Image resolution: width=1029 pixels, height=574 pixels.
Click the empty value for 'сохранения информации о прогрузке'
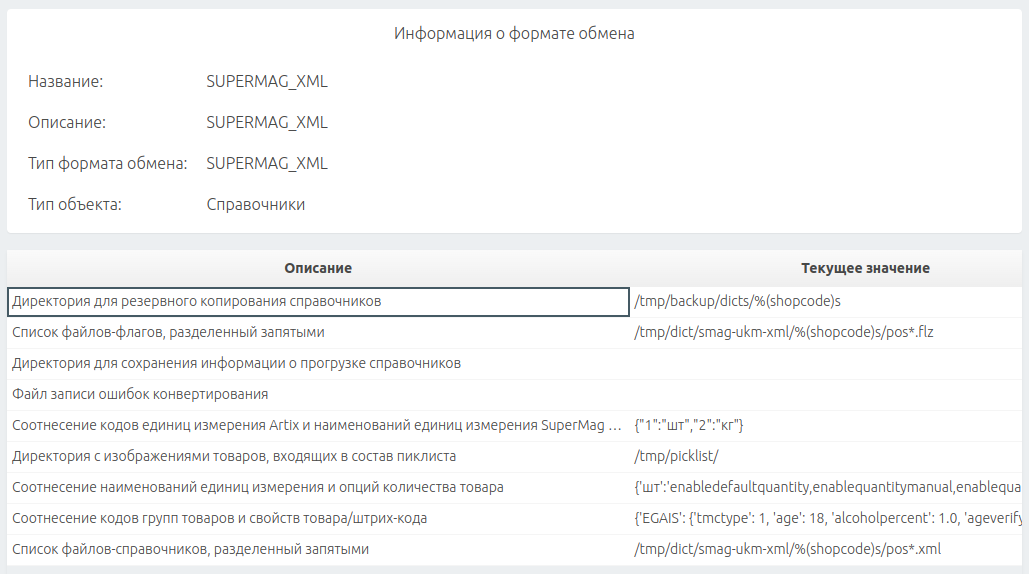click(827, 363)
